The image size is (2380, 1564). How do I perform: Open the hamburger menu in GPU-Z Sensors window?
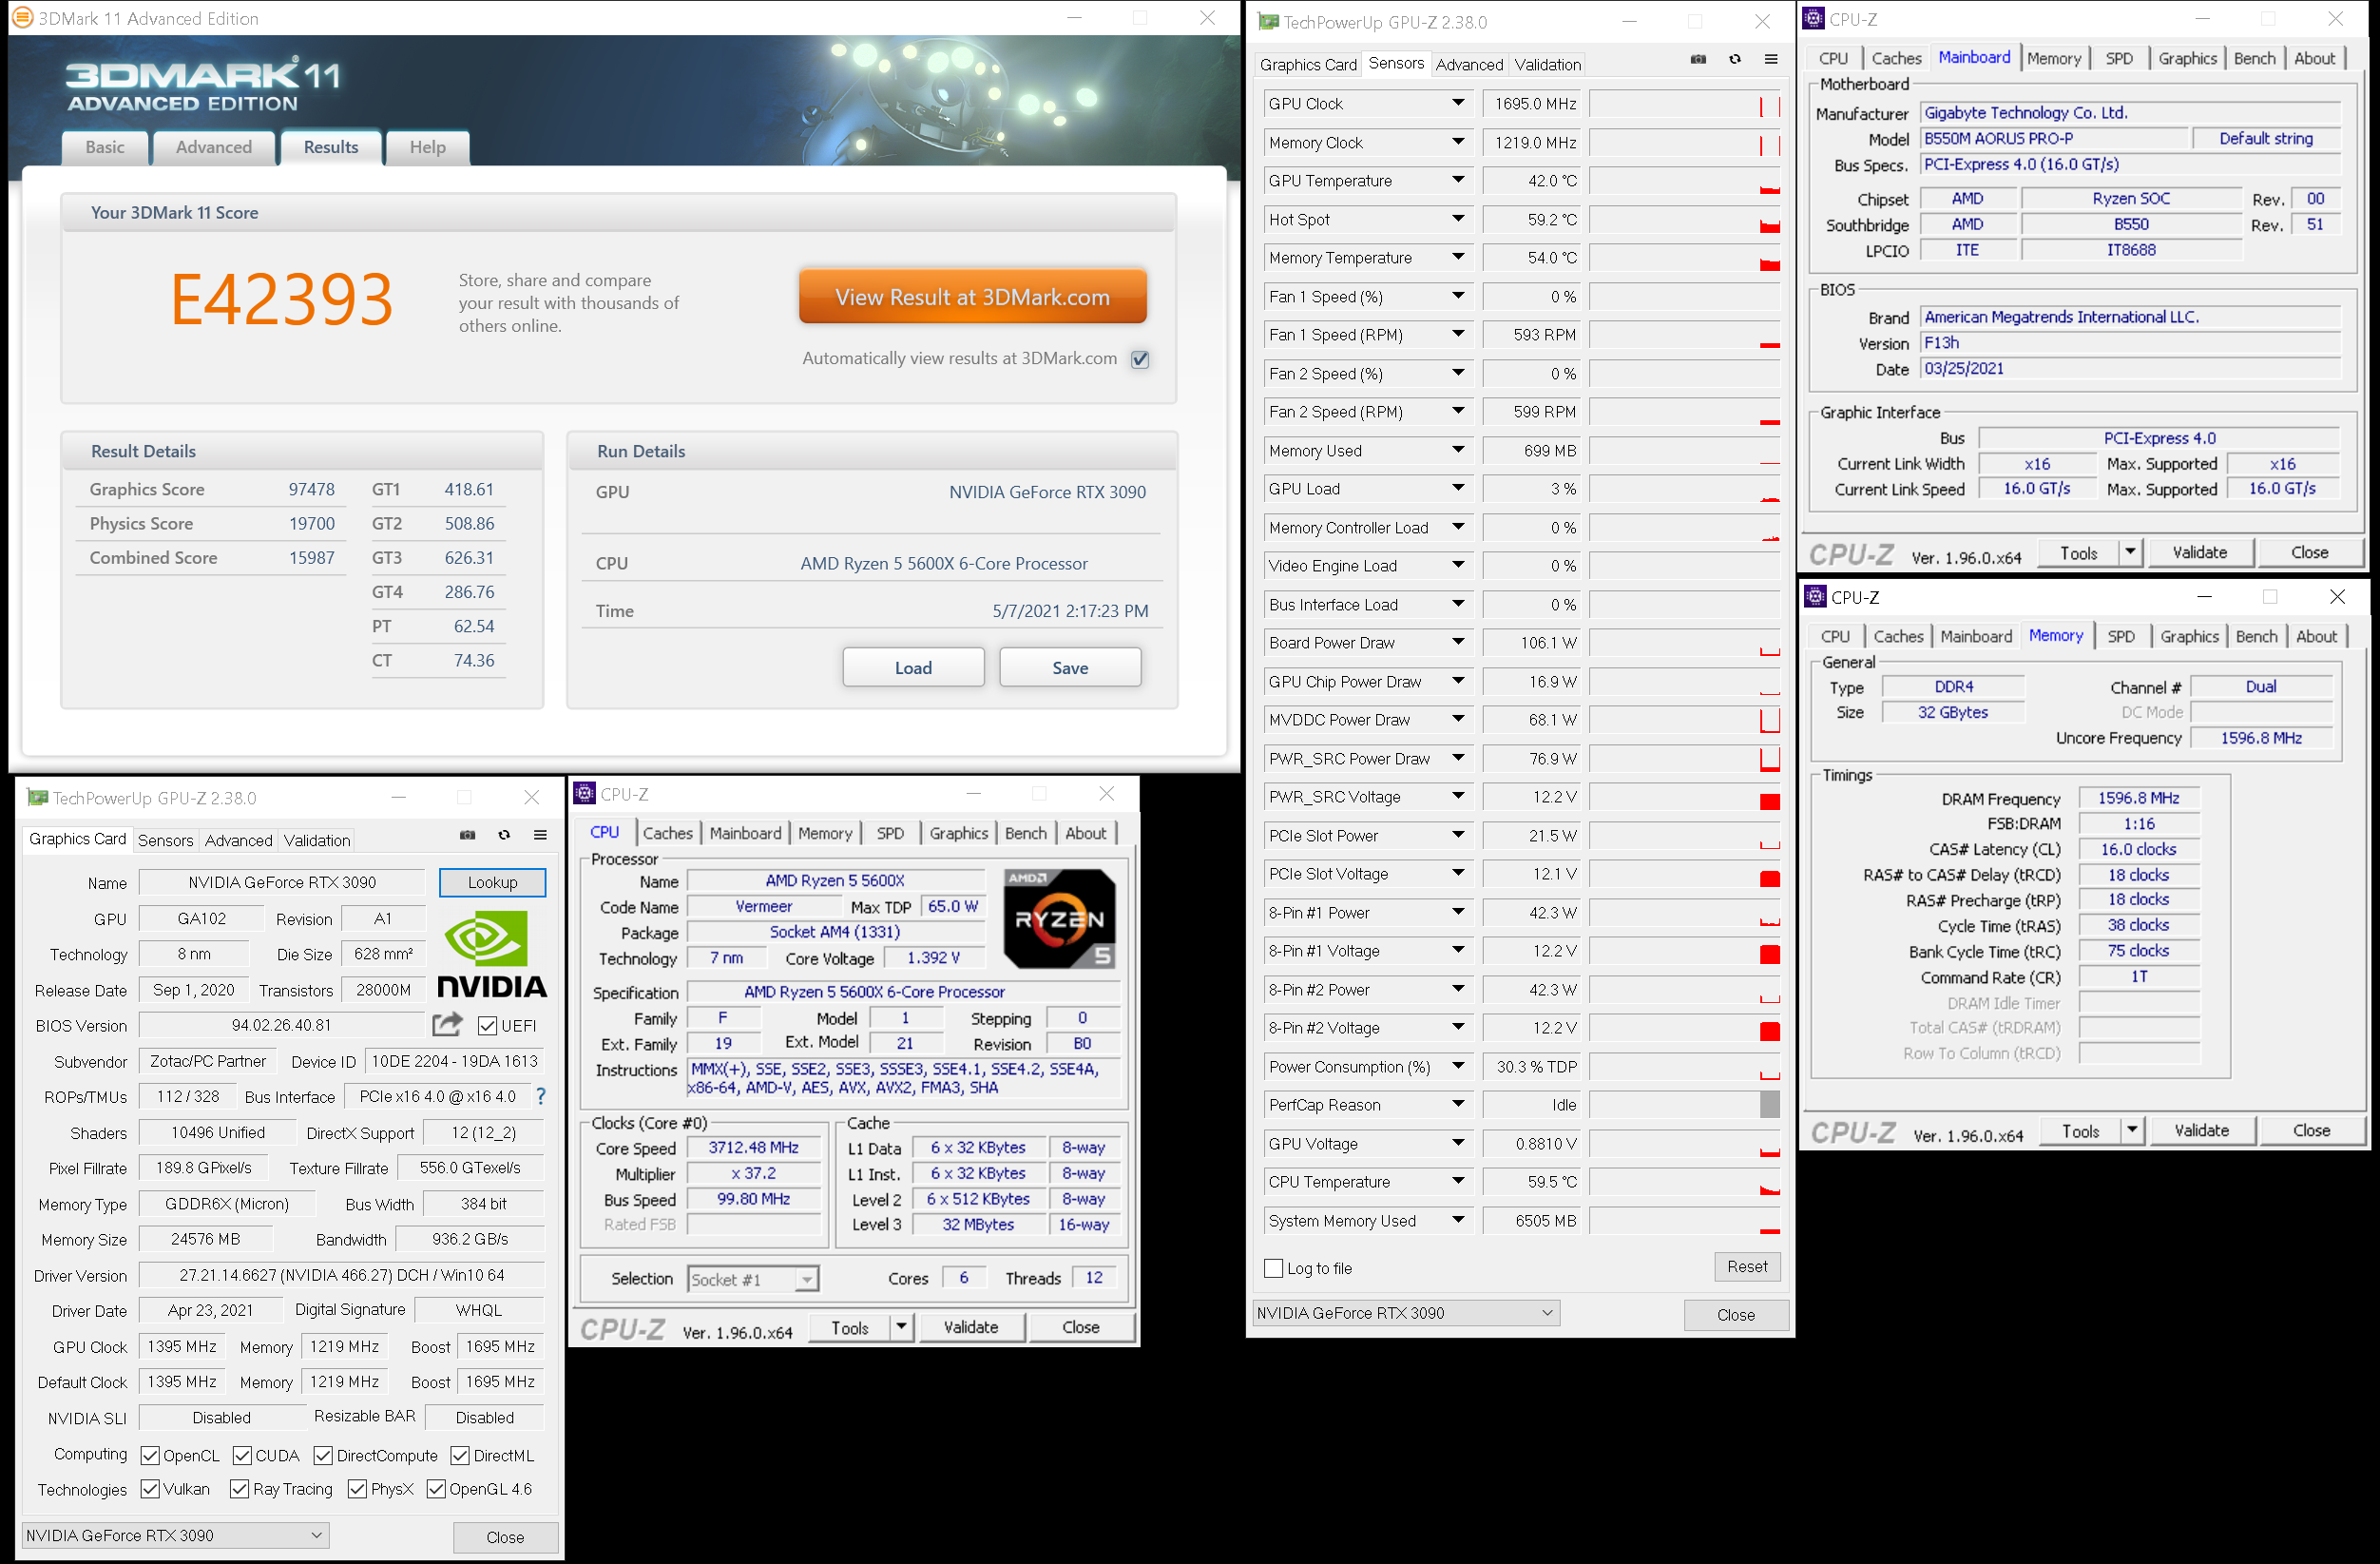pos(1771,60)
